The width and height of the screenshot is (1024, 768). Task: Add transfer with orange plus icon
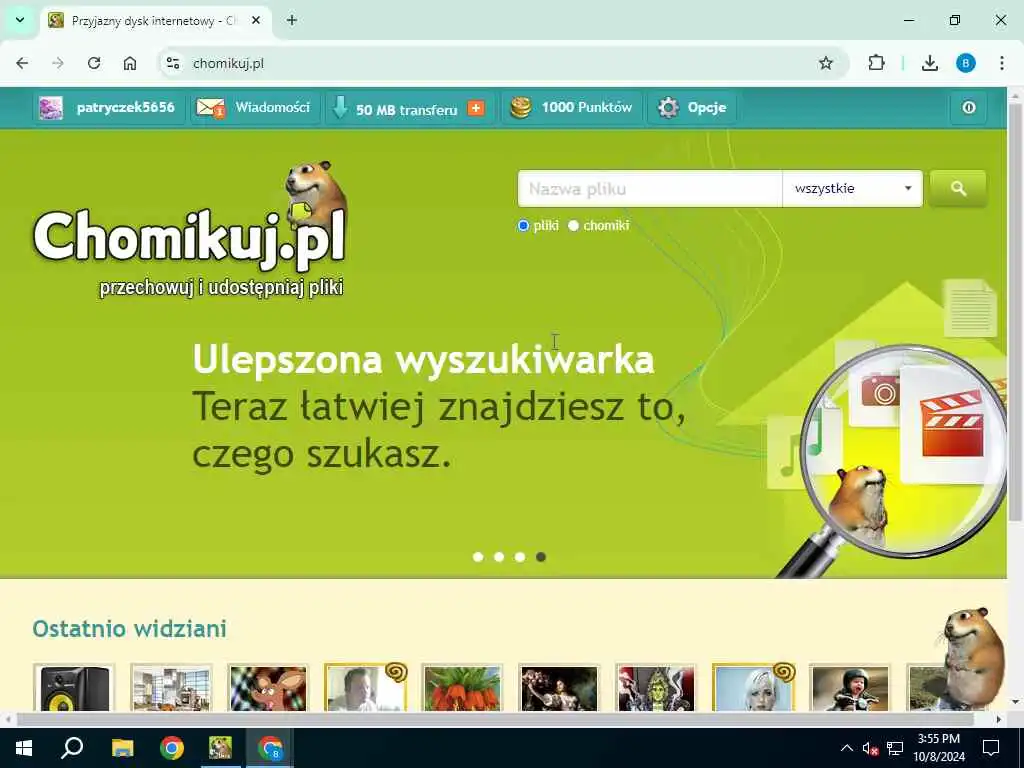476,108
